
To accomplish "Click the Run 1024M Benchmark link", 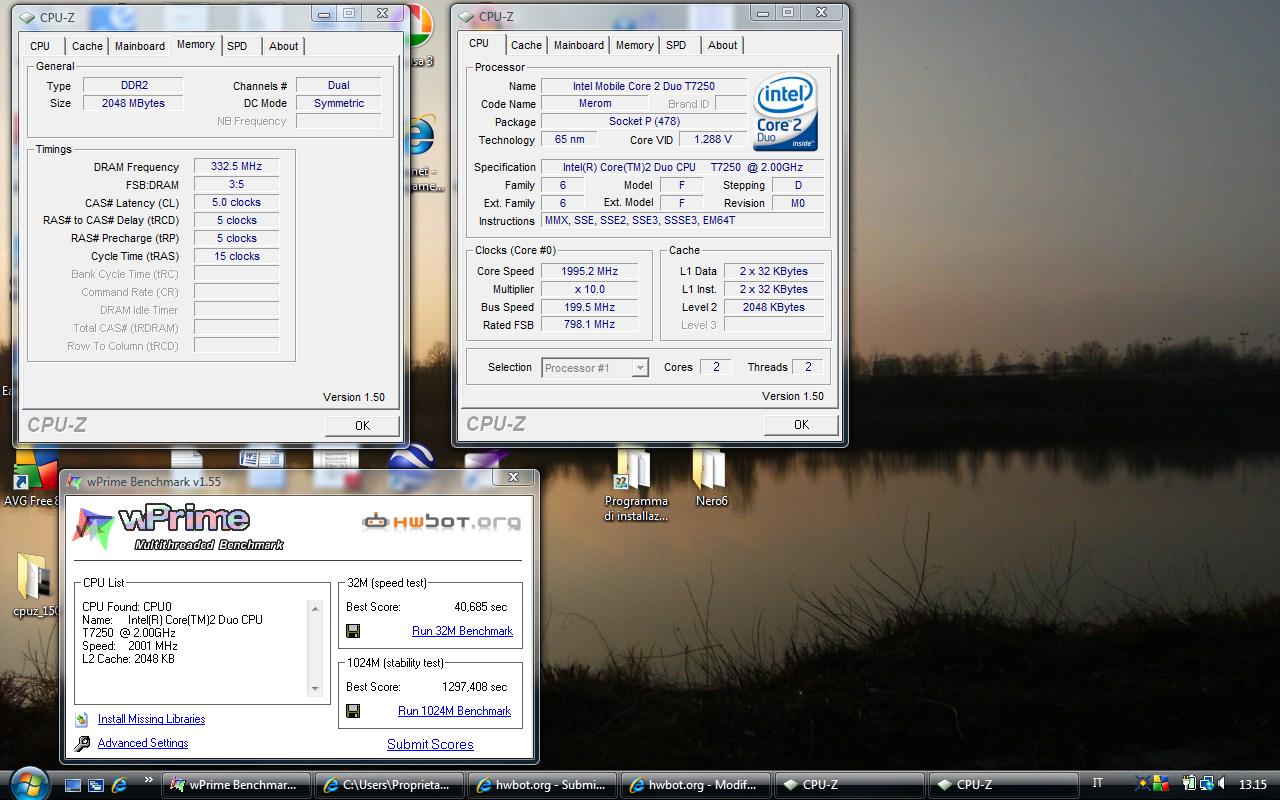I will (454, 711).
